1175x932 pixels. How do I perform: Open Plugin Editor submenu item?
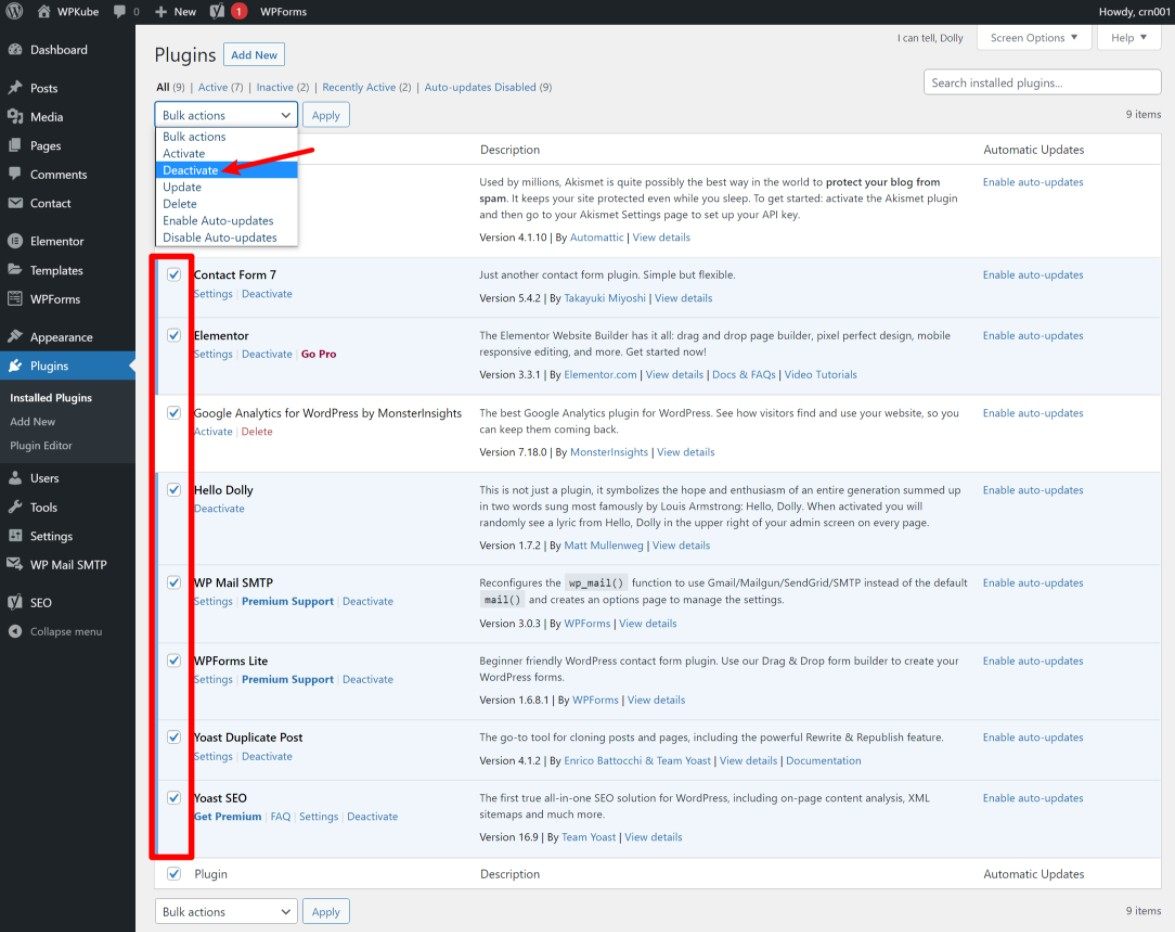click(x=41, y=445)
